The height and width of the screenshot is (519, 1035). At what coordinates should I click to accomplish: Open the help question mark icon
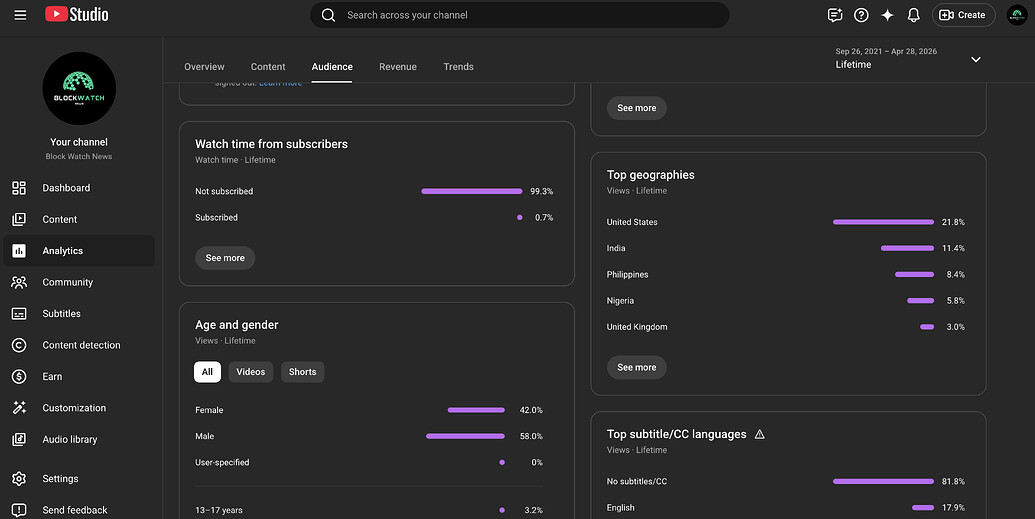pyautogui.click(x=861, y=15)
